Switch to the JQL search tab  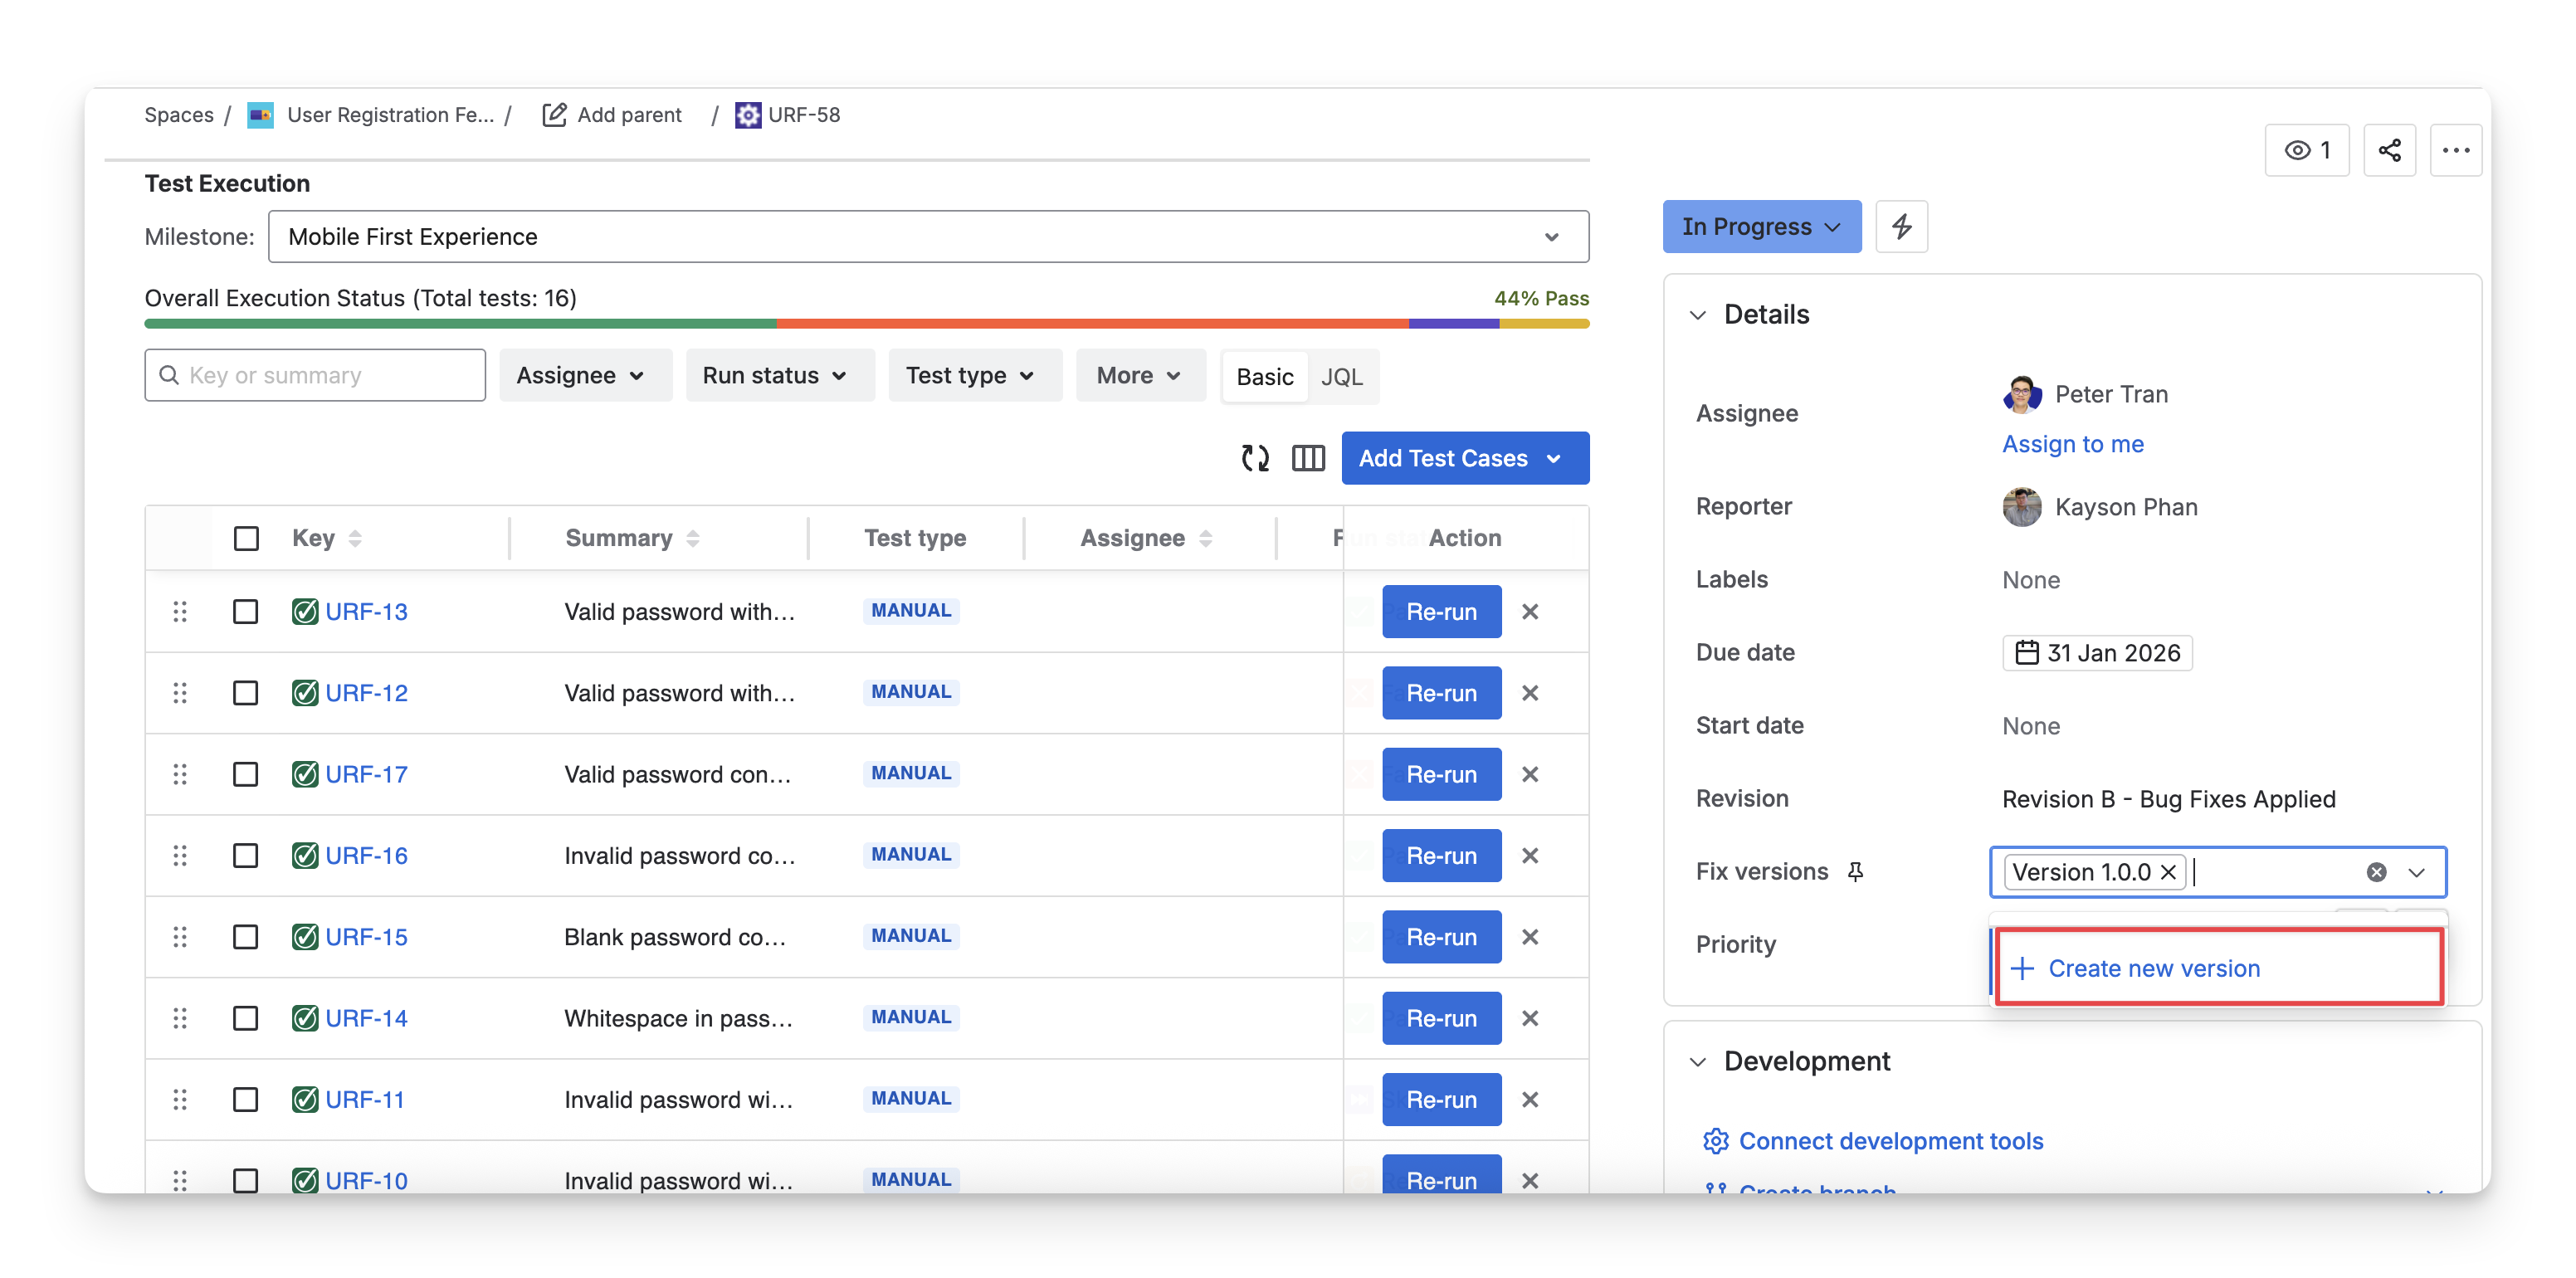tap(1341, 377)
